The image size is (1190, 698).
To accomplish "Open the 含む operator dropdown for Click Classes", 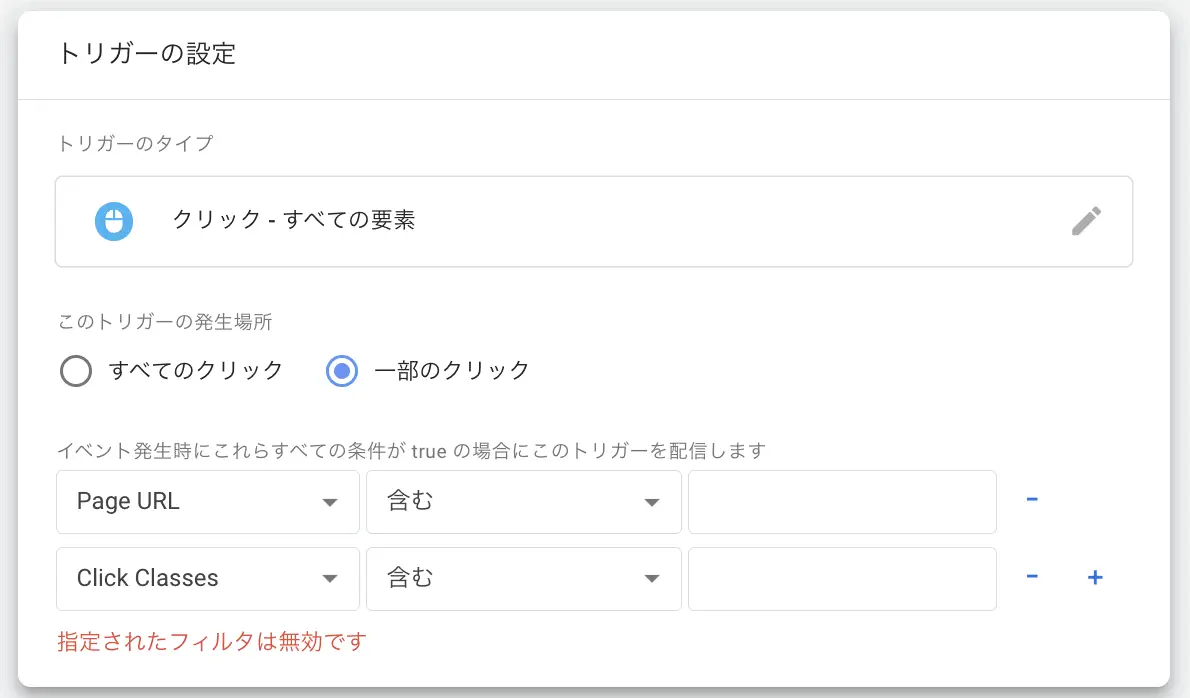I will coord(524,579).
